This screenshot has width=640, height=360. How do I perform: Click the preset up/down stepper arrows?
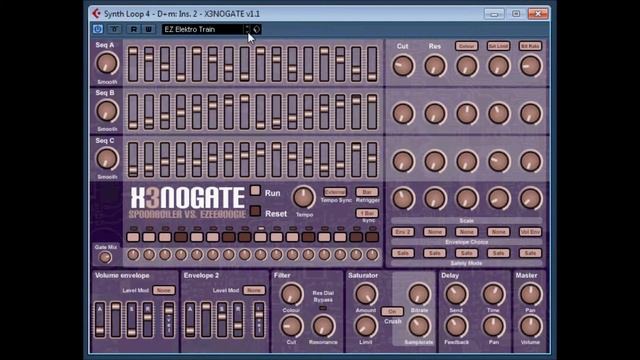pos(247,29)
